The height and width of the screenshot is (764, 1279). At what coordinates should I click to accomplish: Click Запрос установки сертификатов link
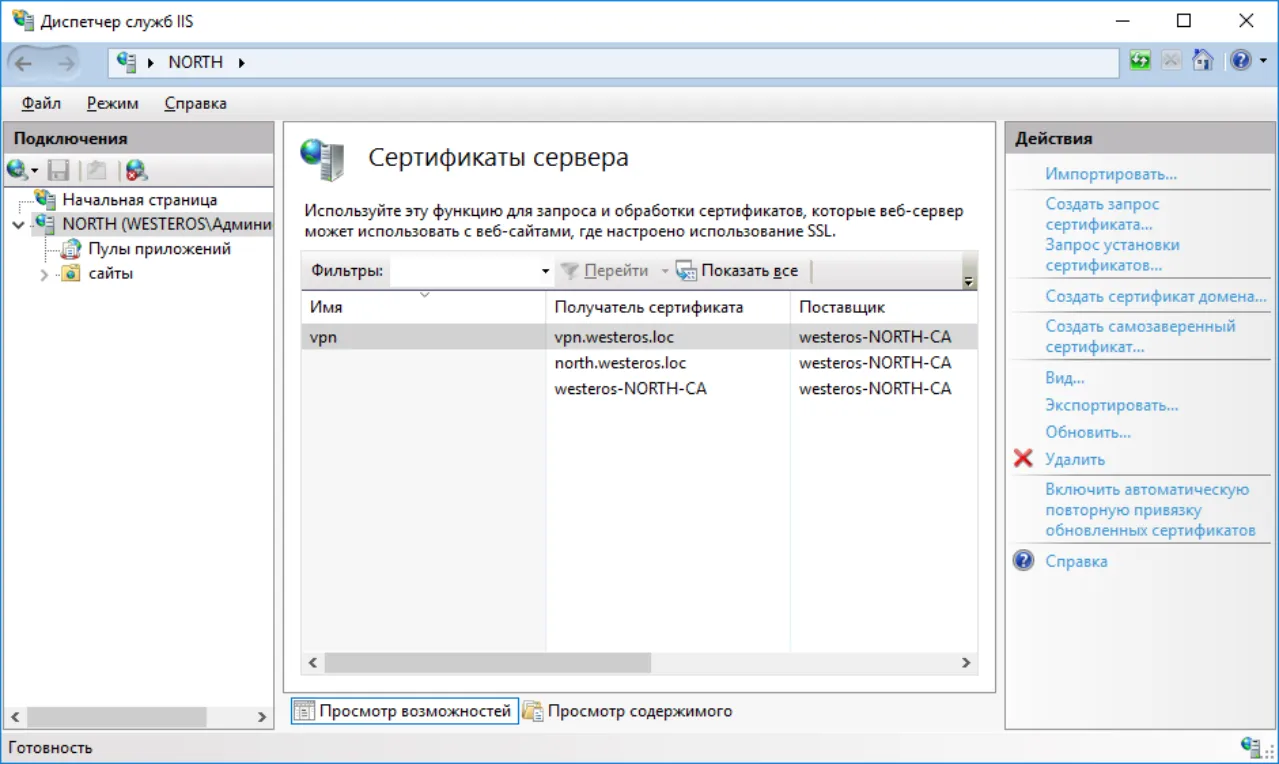point(1112,255)
